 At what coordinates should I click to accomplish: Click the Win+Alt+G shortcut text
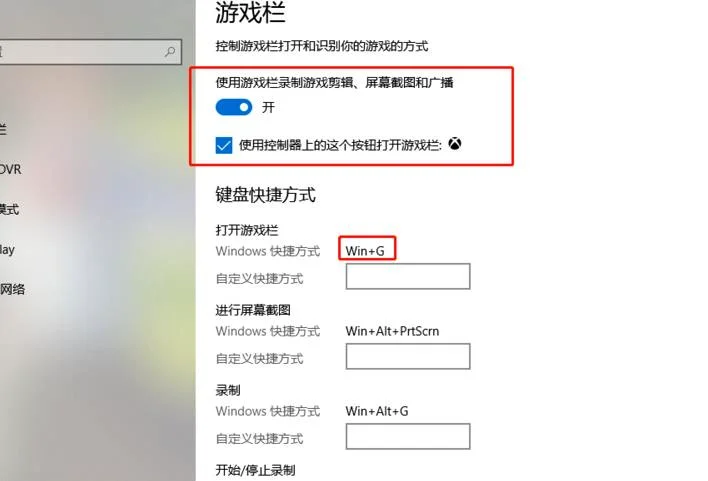click(377, 411)
